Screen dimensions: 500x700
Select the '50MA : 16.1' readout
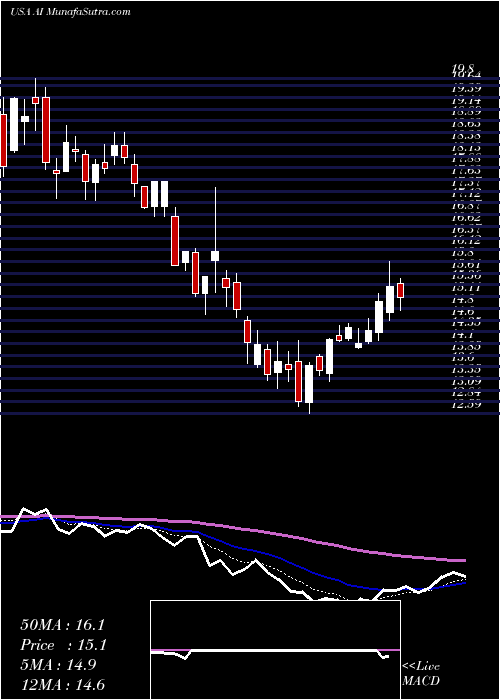coord(62,625)
